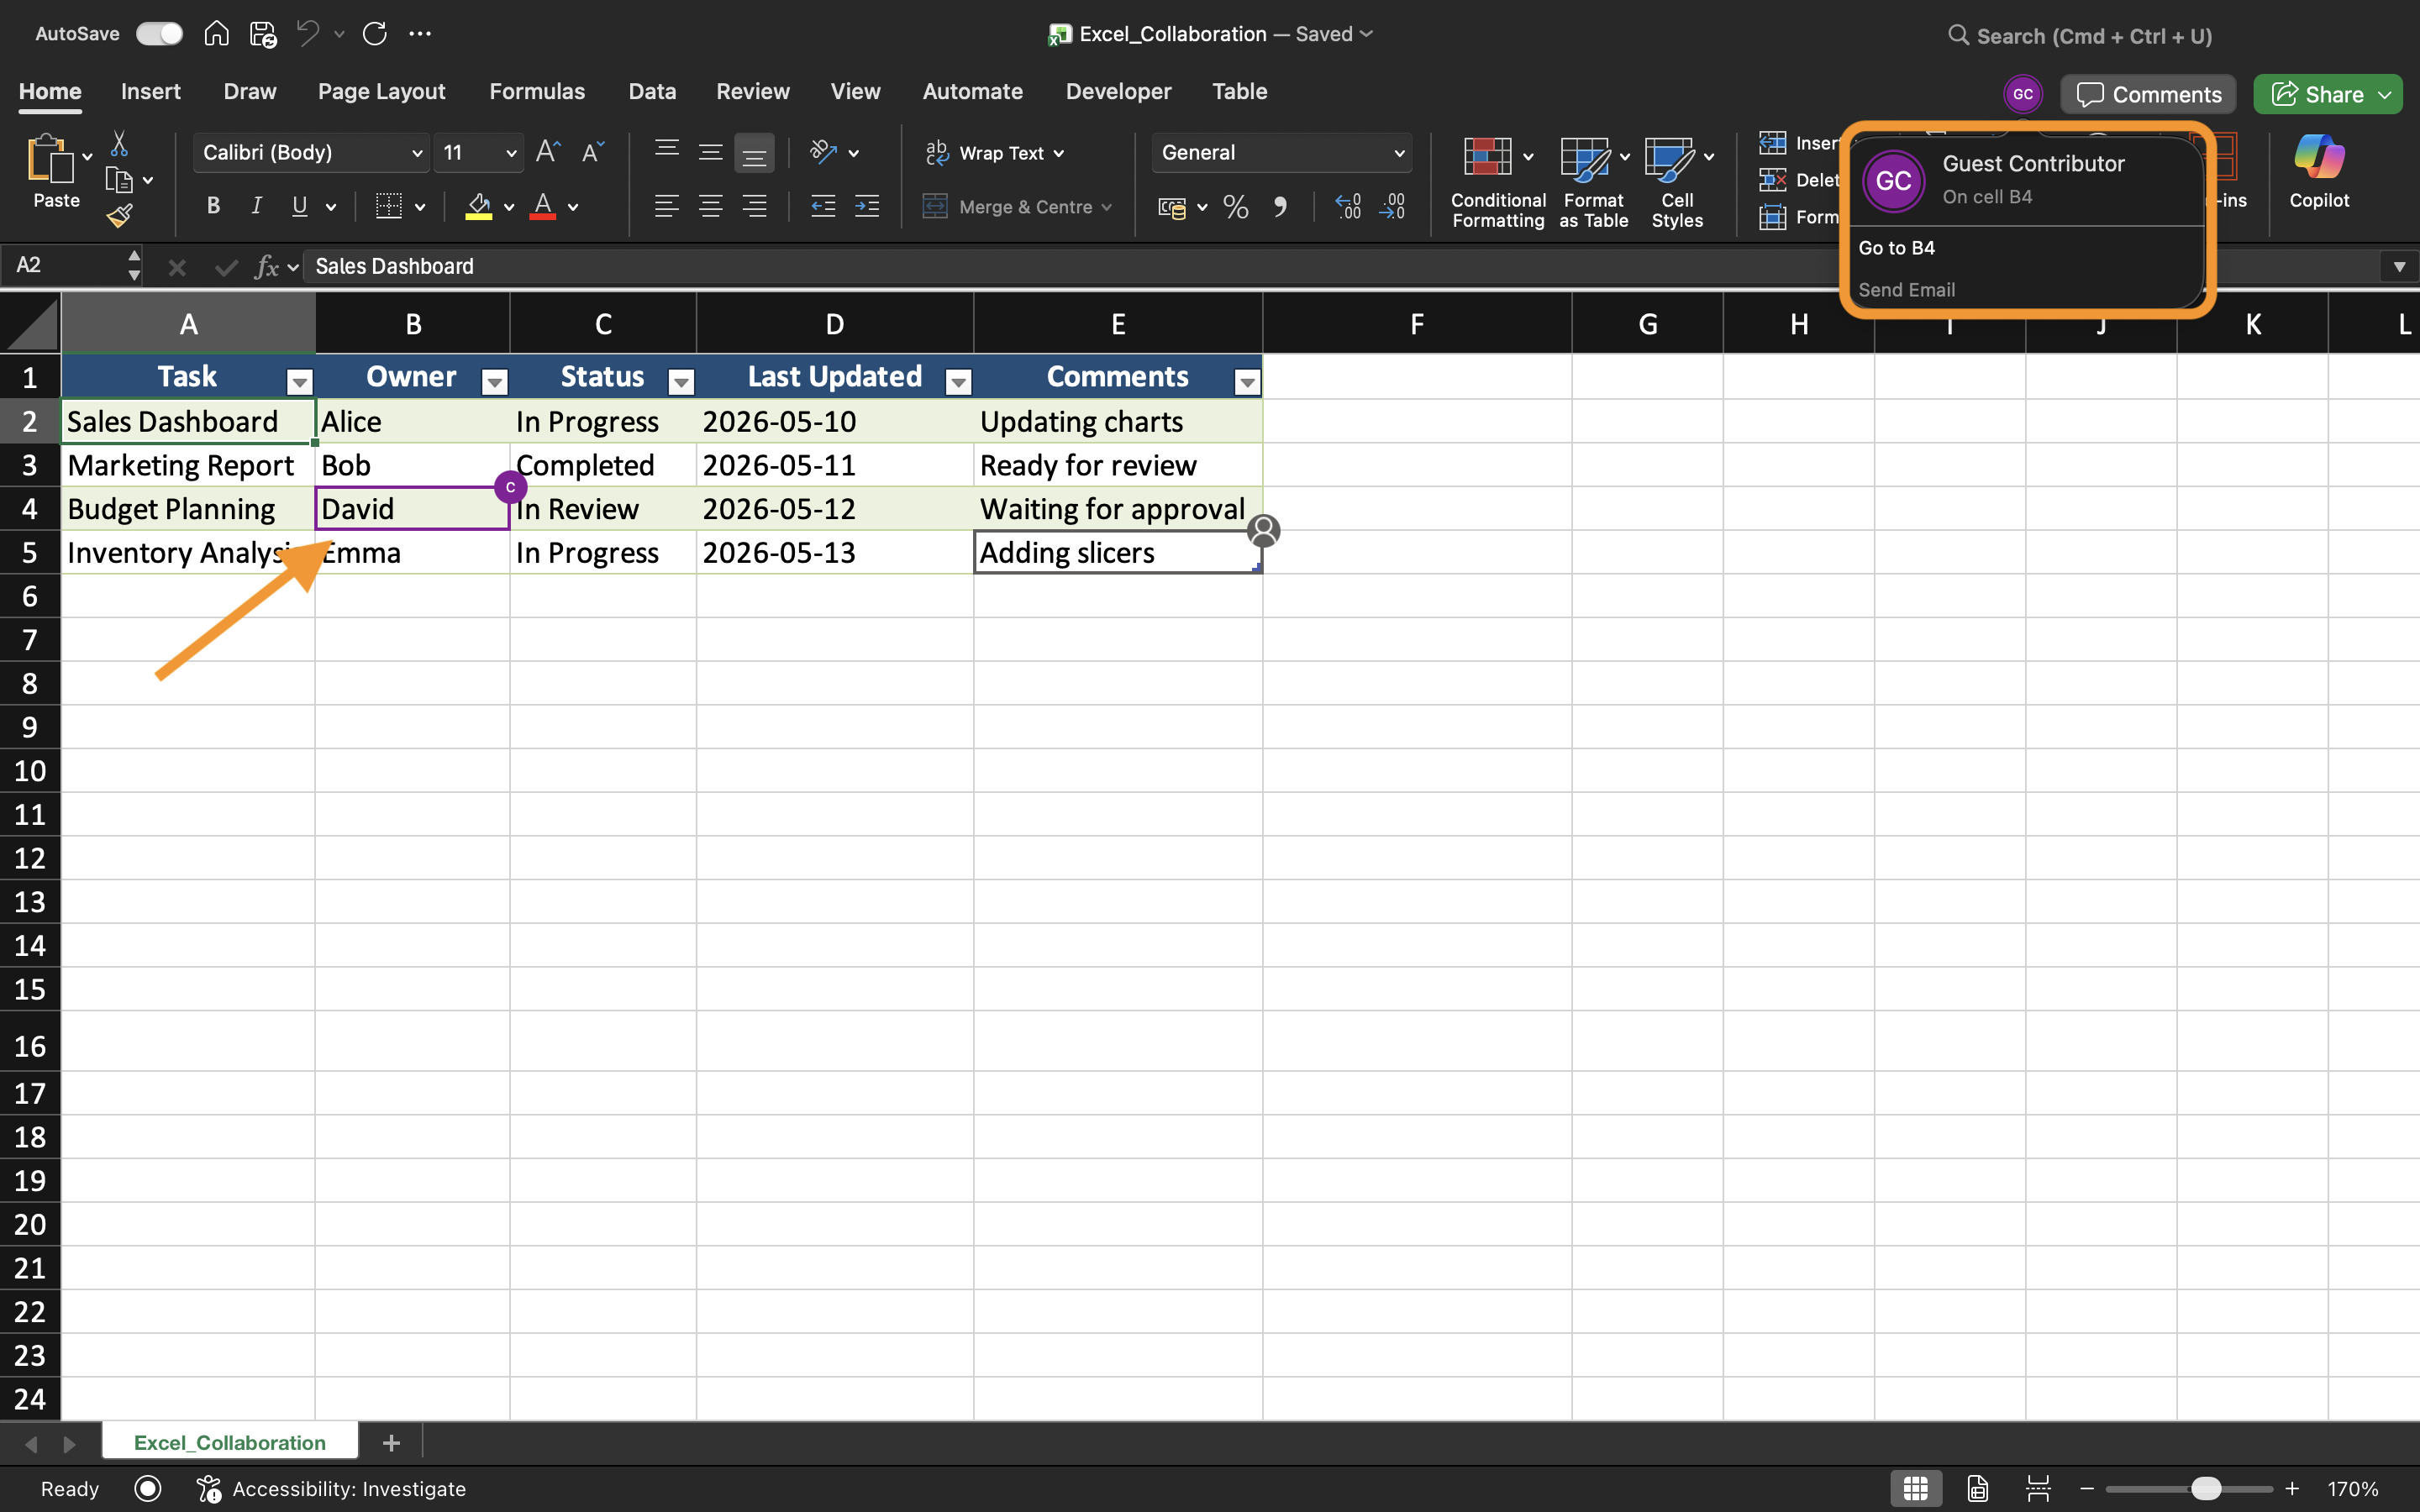Image resolution: width=2420 pixels, height=1512 pixels.
Task: Expand the Owner column filter dropdown
Action: point(494,381)
